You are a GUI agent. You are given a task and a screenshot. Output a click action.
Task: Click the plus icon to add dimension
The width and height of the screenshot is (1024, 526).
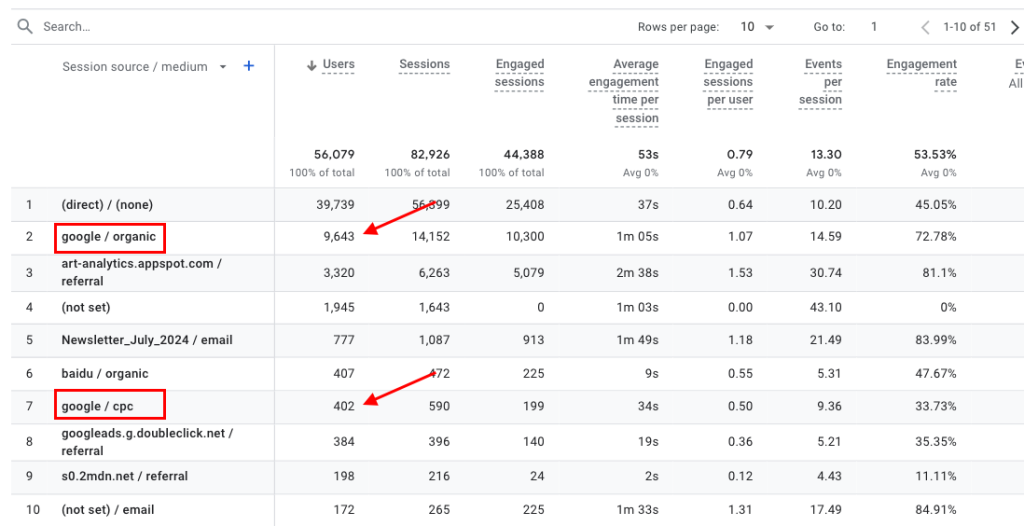249,66
